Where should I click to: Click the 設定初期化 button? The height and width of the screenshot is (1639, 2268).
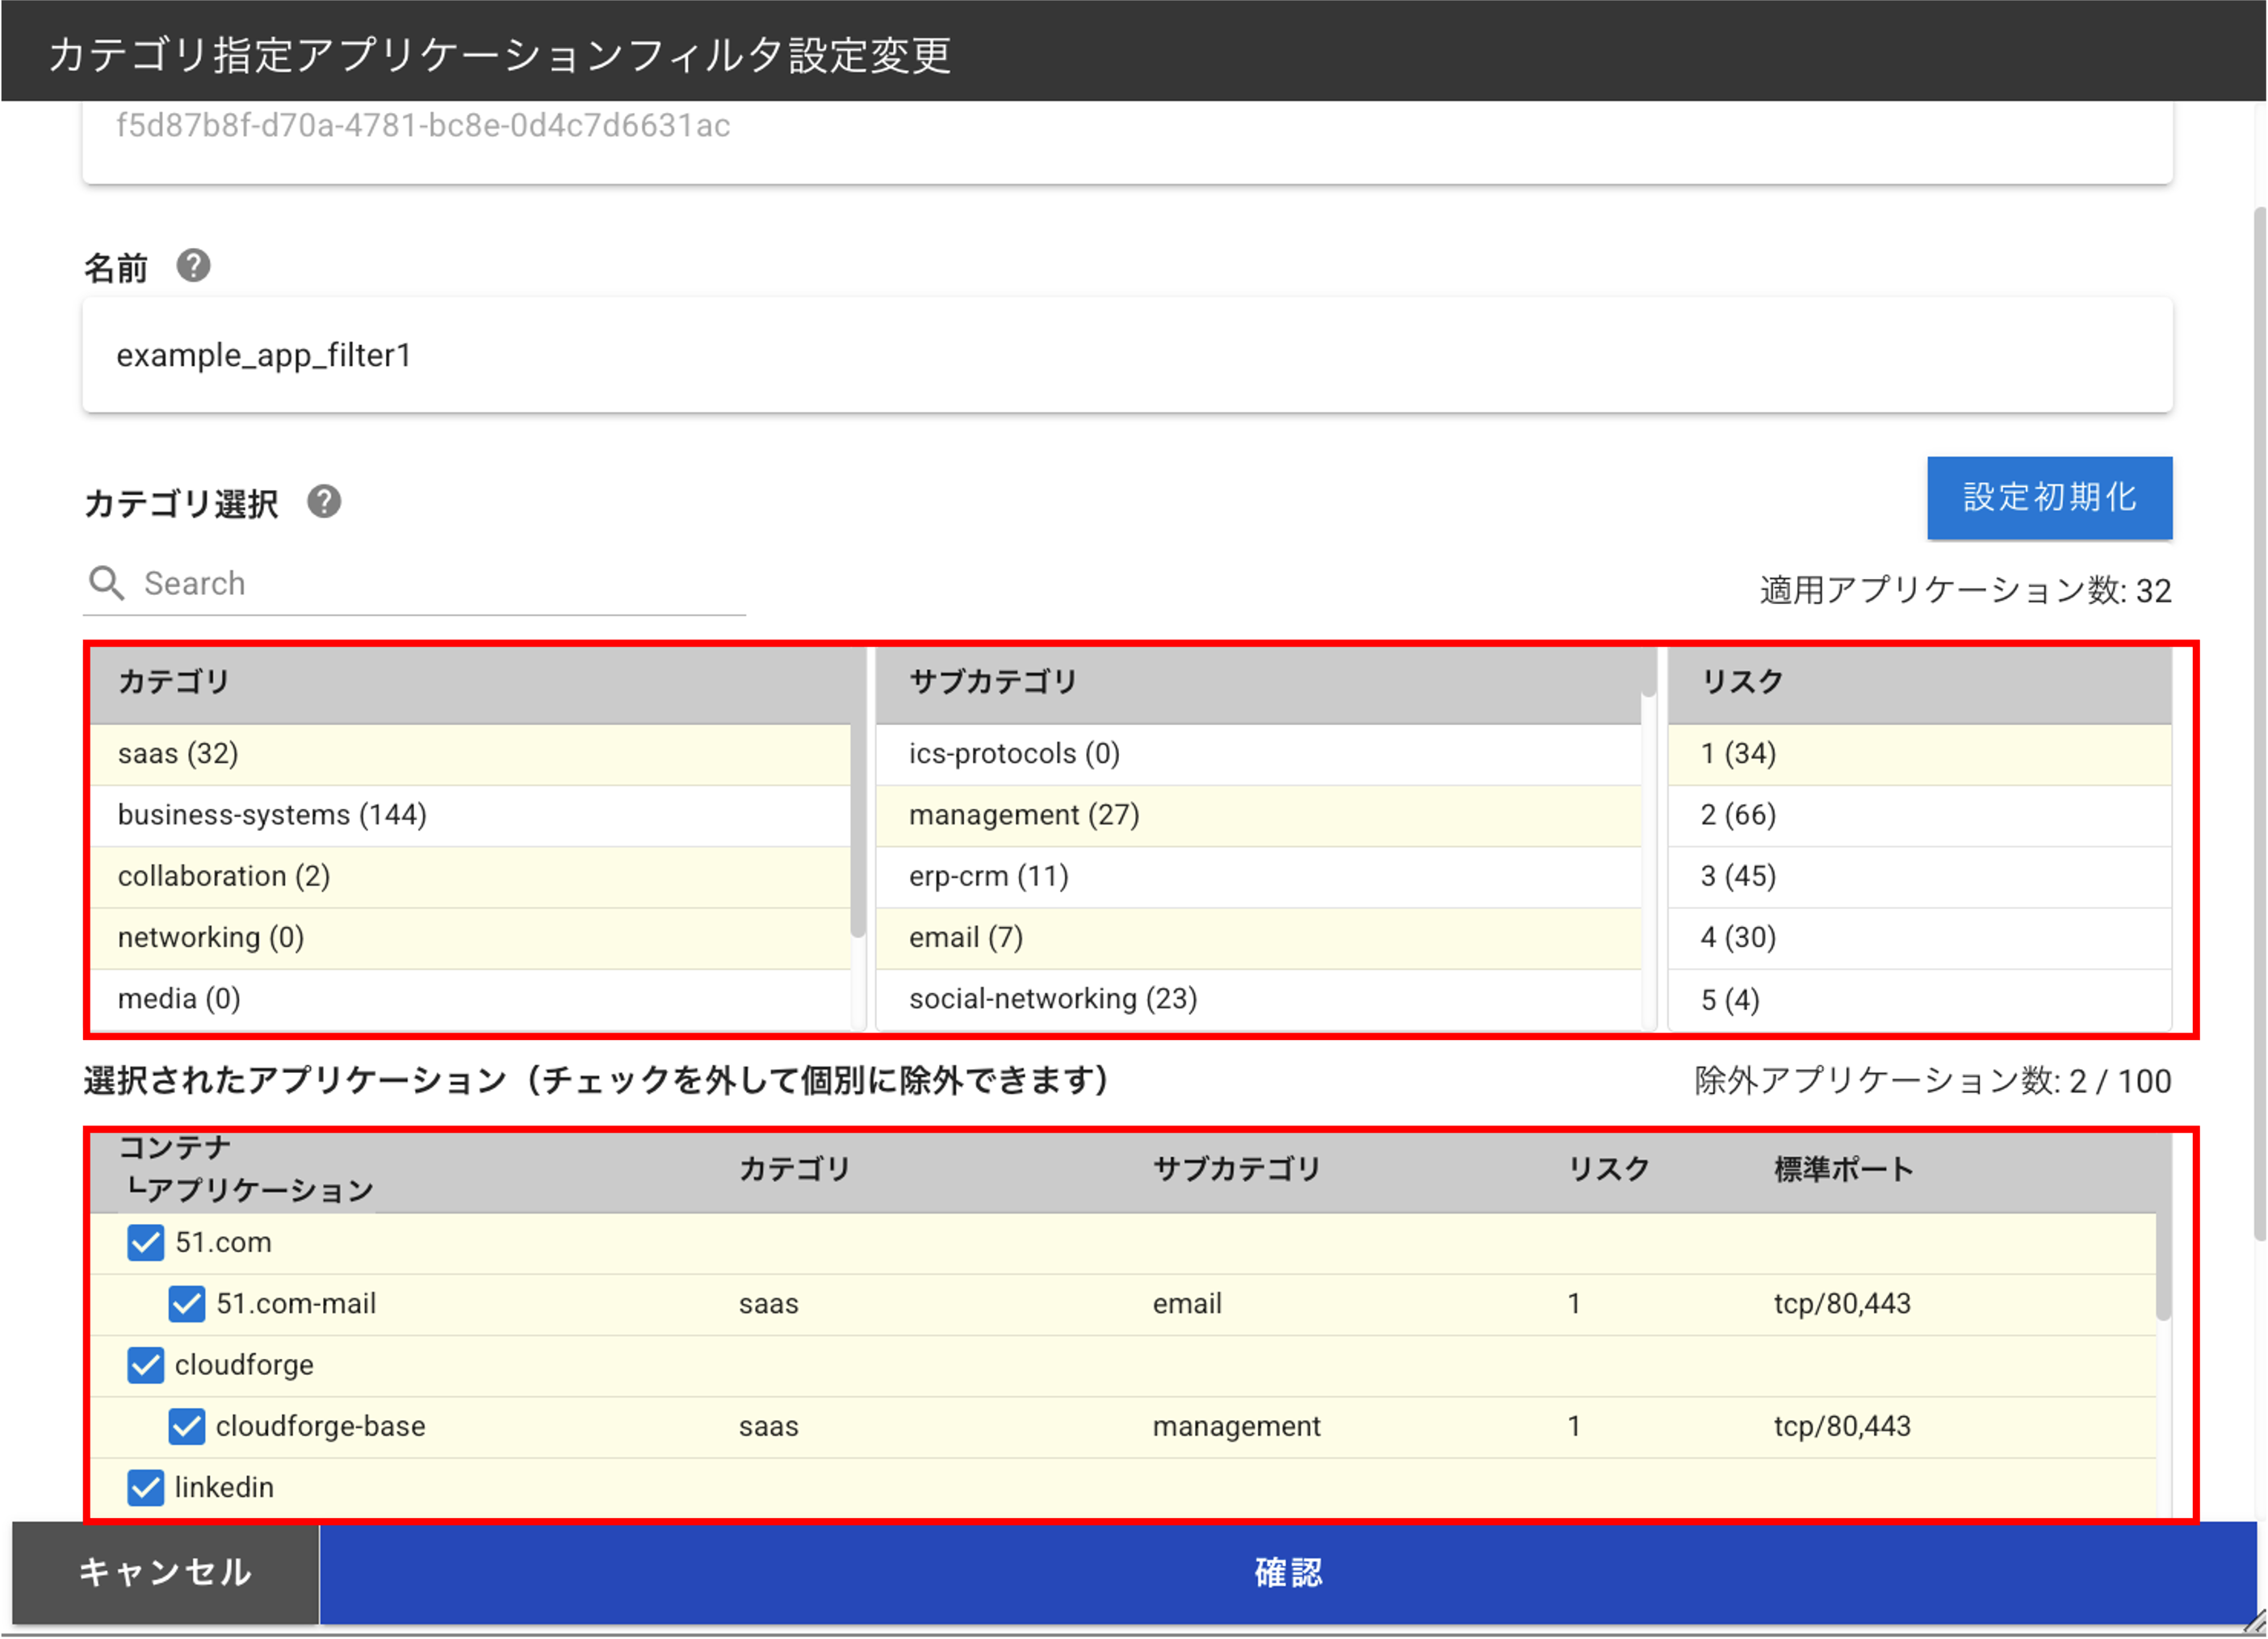[x=2049, y=497]
